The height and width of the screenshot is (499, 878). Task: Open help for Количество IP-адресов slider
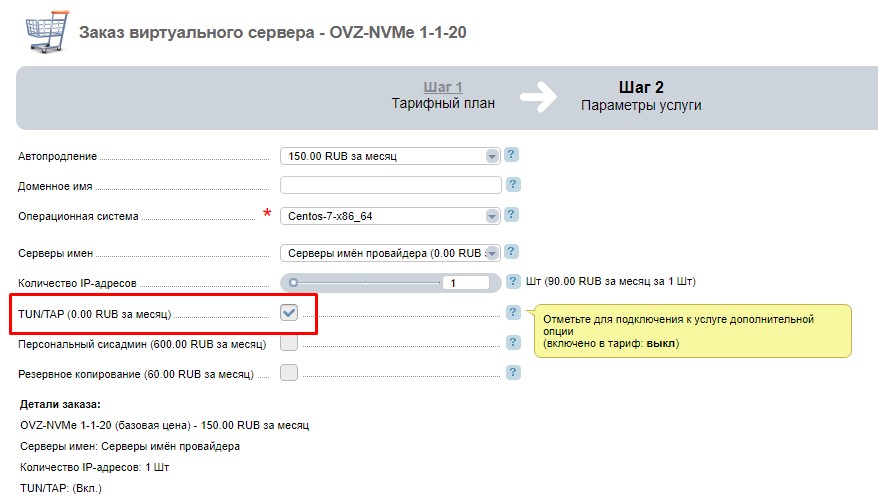pyautogui.click(x=513, y=281)
